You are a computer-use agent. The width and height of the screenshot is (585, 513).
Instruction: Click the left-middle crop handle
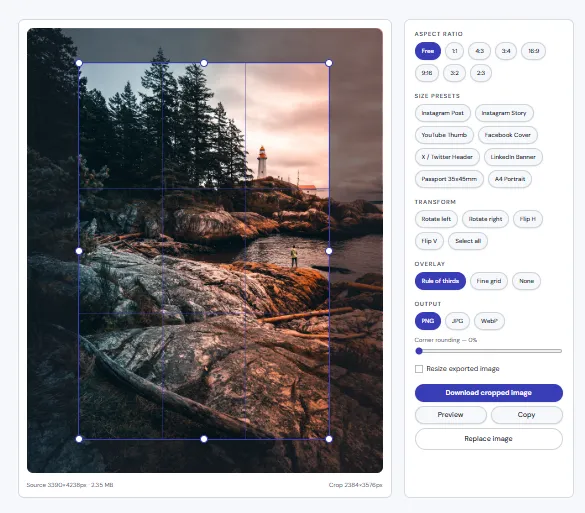pyautogui.click(x=79, y=251)
